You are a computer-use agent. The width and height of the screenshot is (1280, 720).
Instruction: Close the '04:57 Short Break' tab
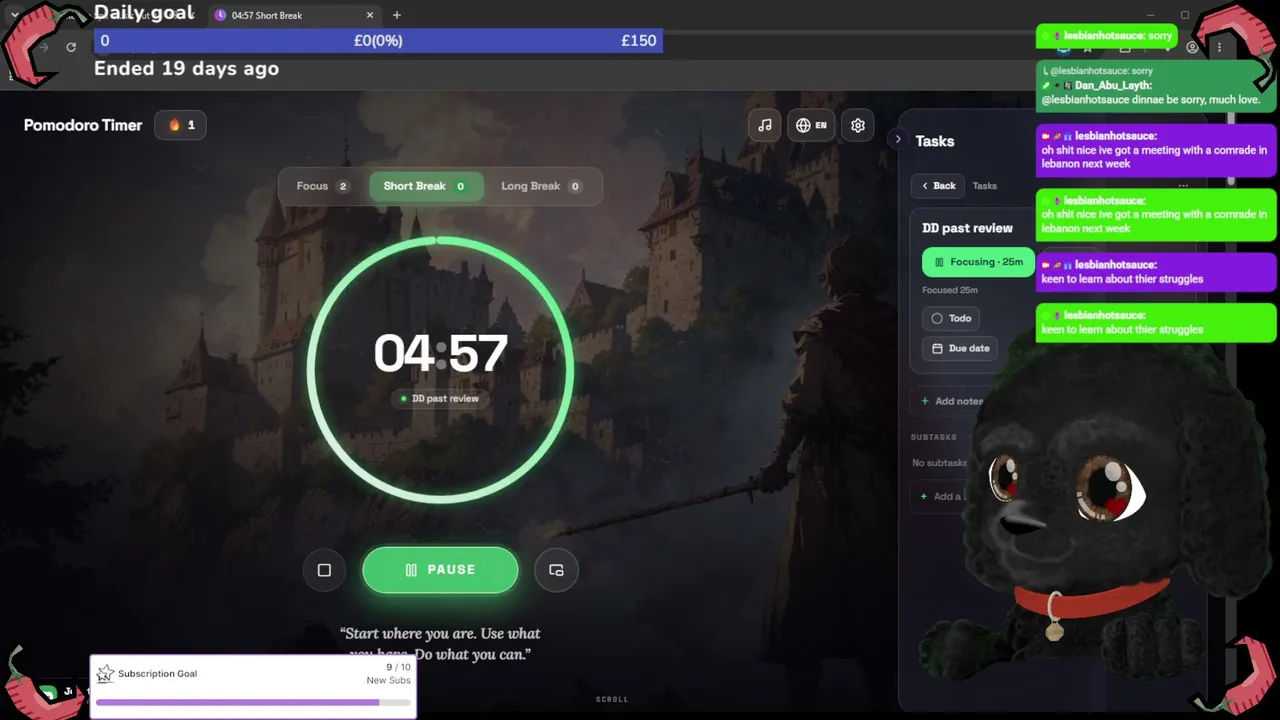point(370,15)
